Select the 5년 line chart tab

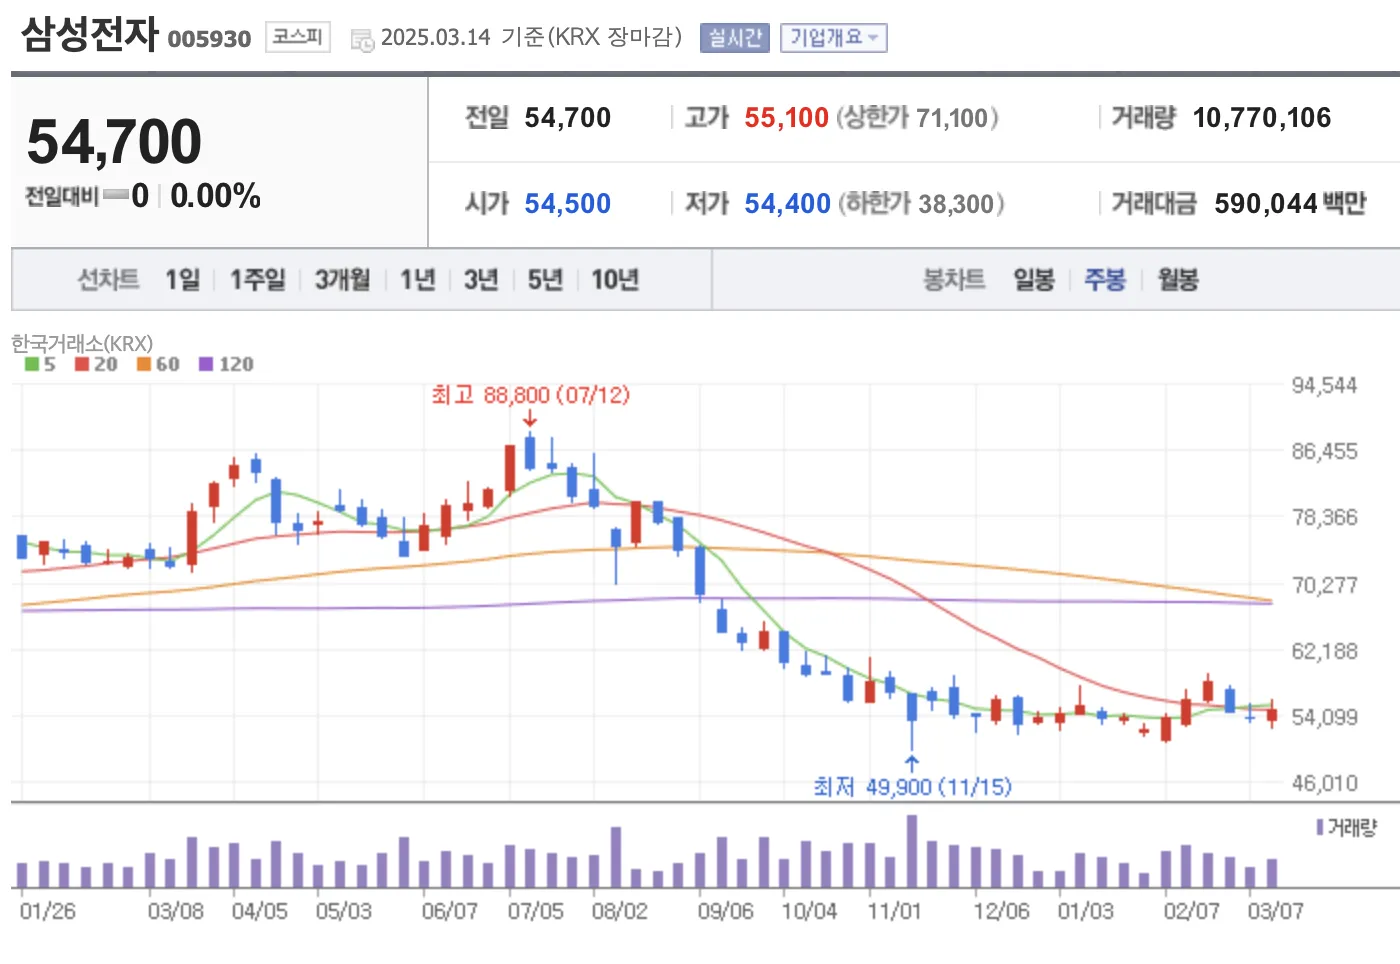545,279
